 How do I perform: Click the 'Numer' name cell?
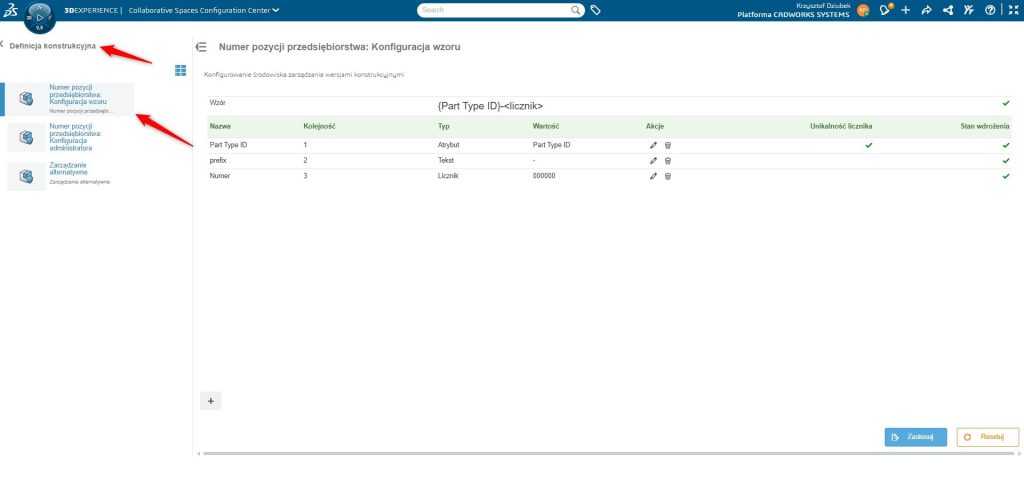click(x=219, y=176)
